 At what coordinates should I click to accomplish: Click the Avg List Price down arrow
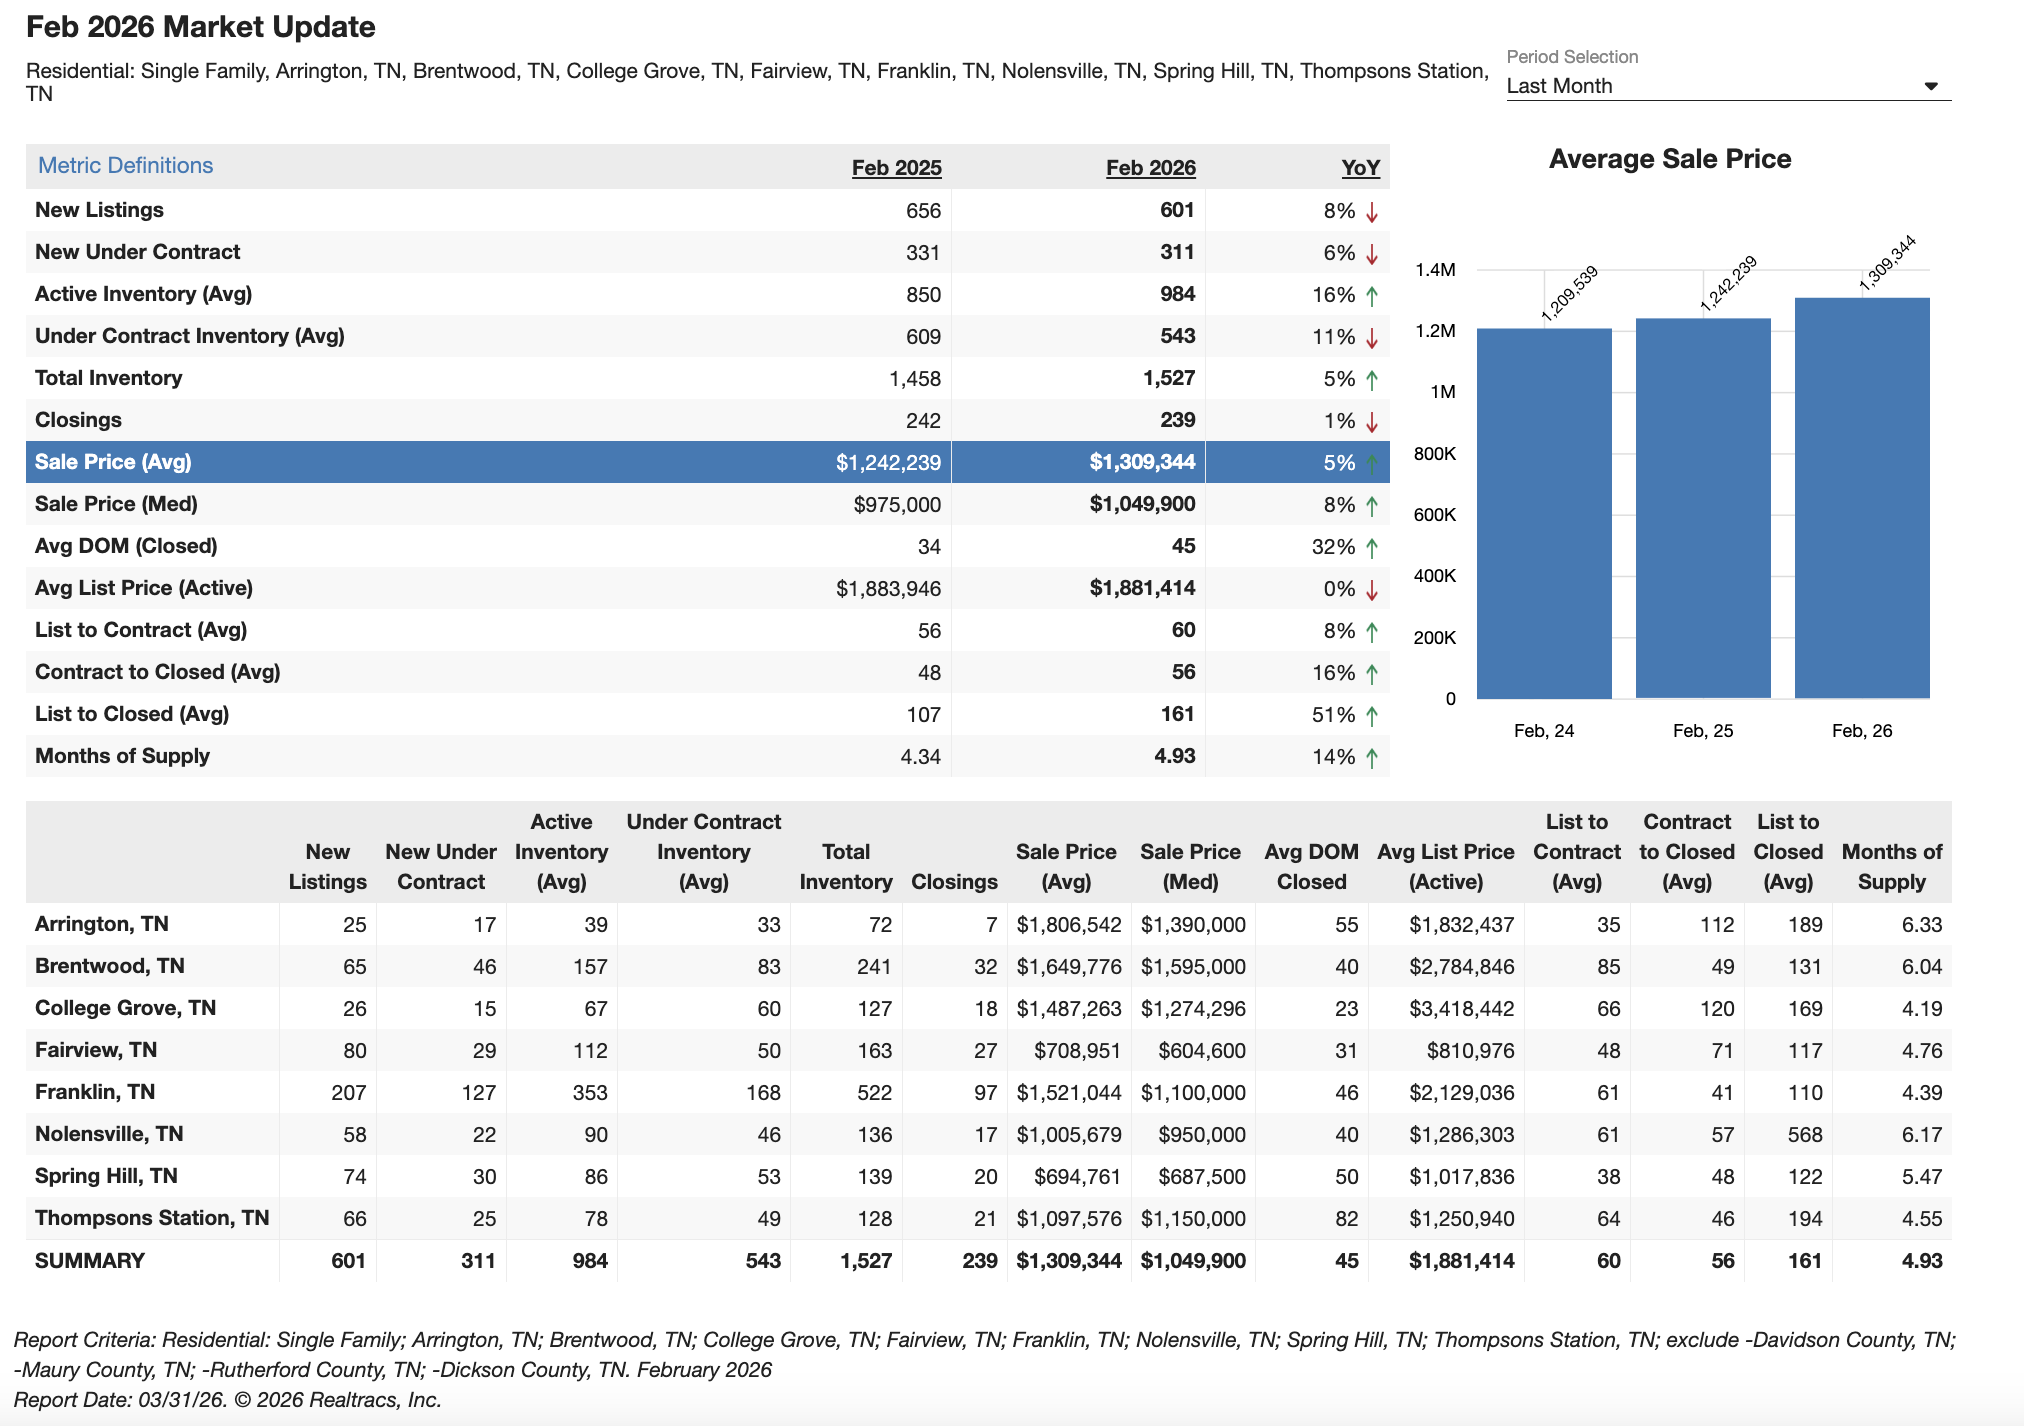pyautogui.click(x=1372, y=590)
